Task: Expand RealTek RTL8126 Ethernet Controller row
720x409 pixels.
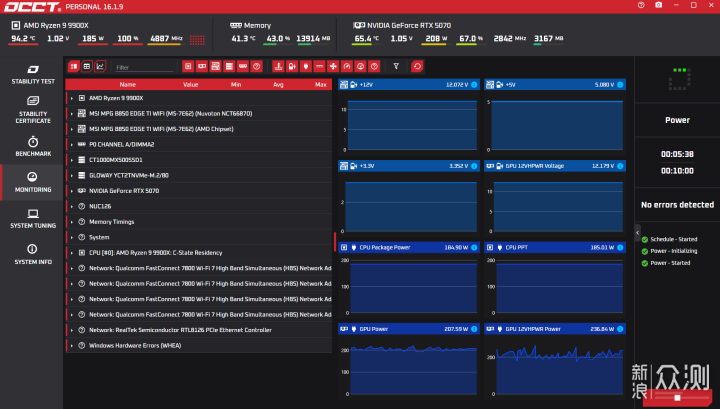Action: point(72,331)
